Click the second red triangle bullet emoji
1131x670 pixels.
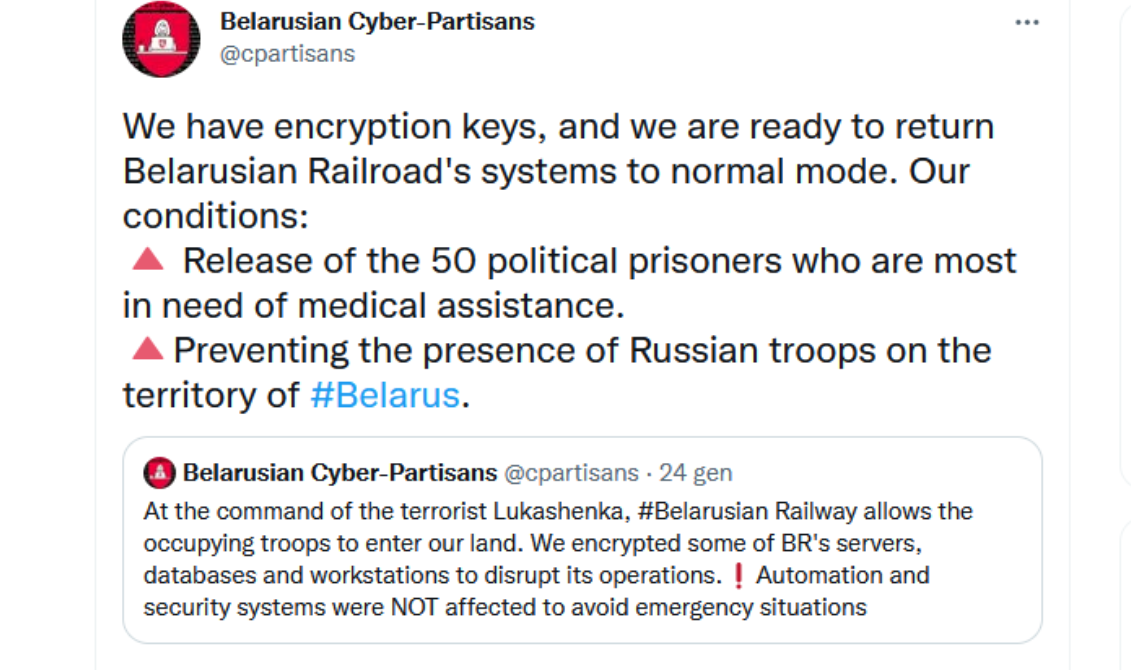[x=148, y=349]
